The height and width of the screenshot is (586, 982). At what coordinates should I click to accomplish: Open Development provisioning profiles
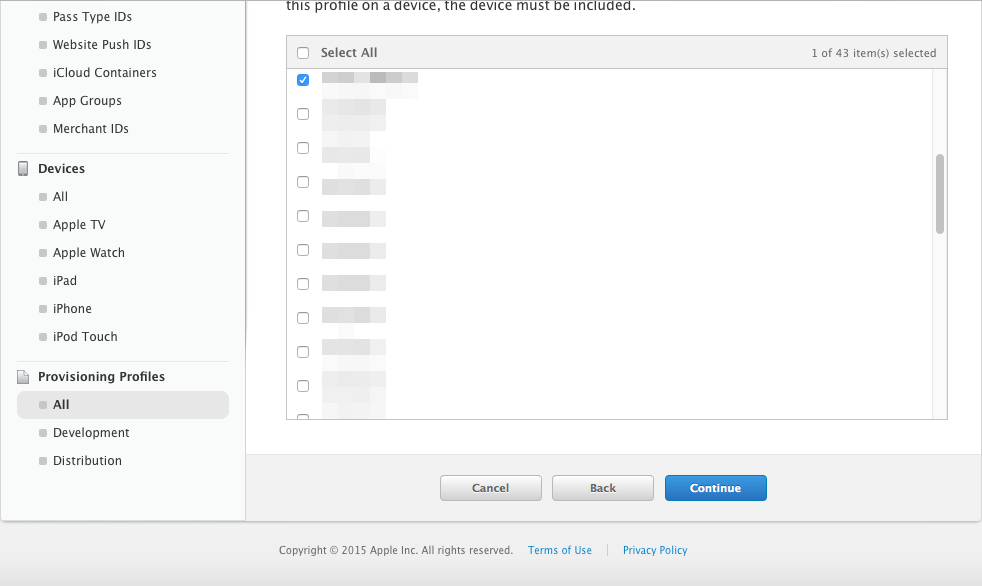click(x=91, y=433)
